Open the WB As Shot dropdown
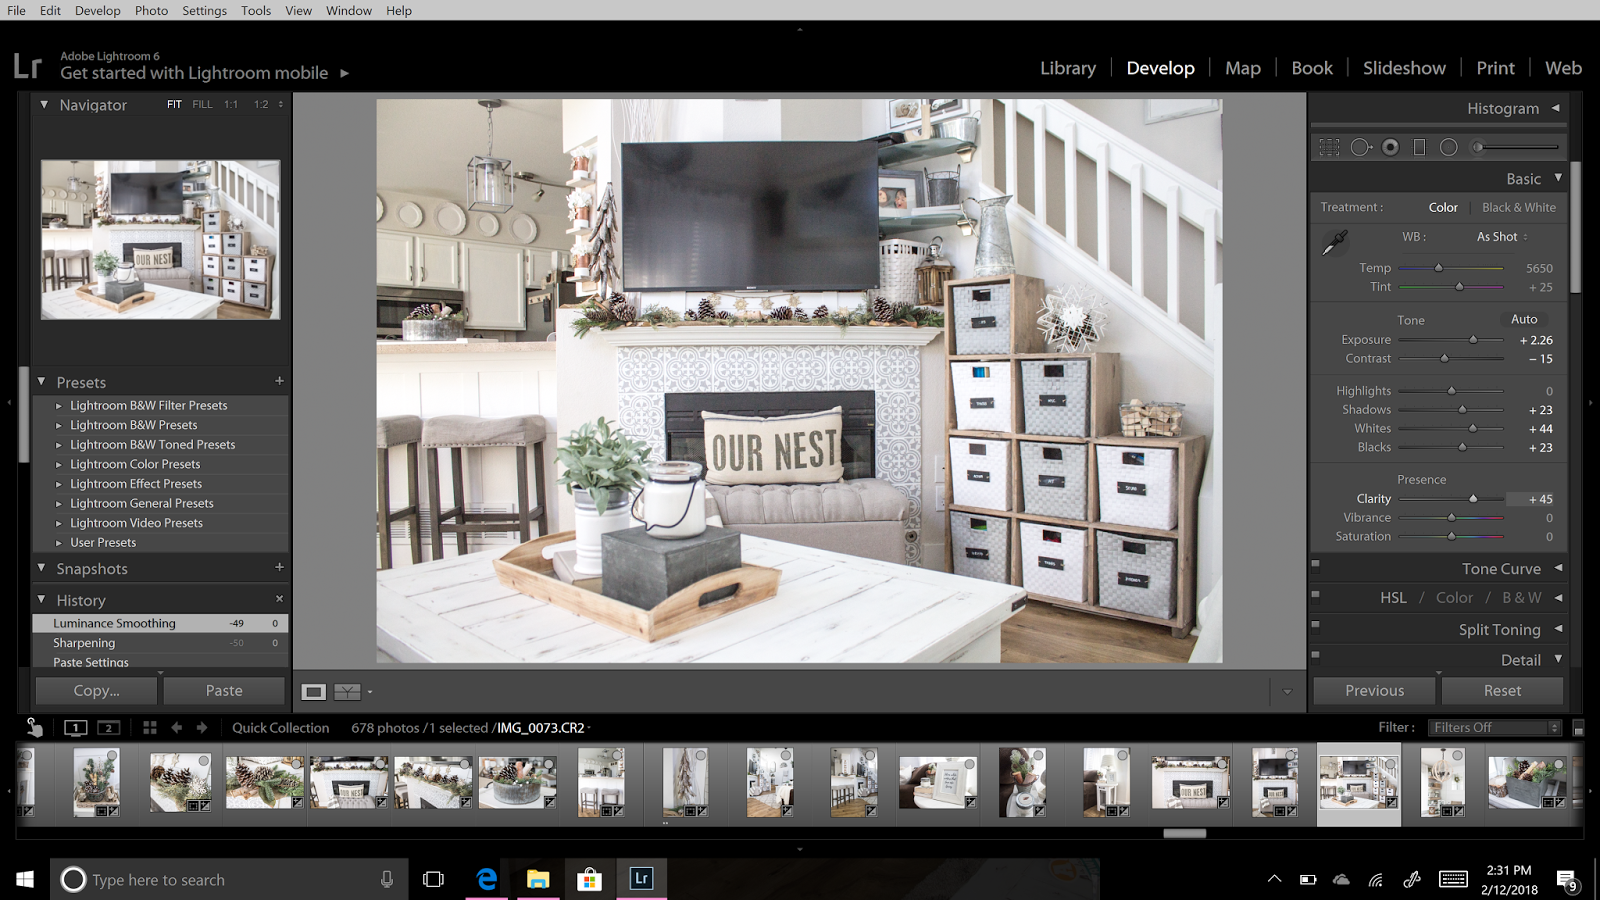Screen dimensions: 1600x900 click(x=1501, y=237)
